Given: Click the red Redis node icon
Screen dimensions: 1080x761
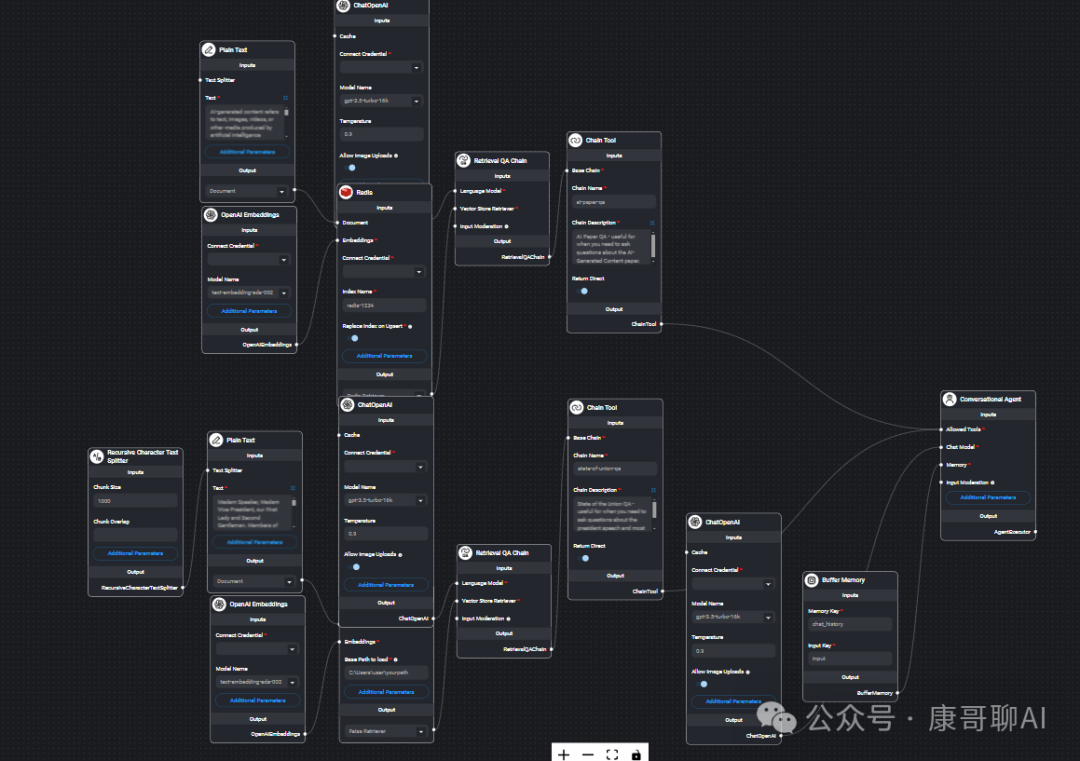Looking at the screenshot, I should [346, 192].
